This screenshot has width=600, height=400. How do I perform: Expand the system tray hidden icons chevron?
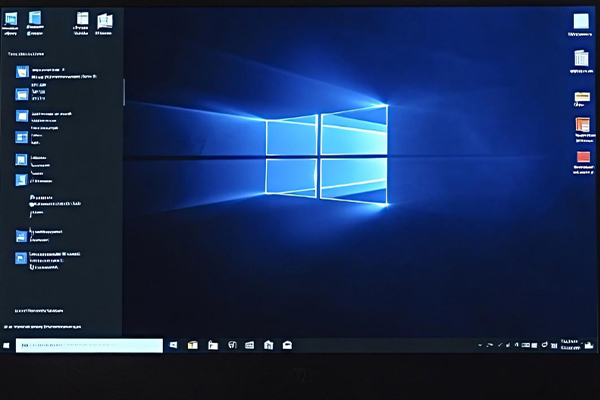click(480, 345)
